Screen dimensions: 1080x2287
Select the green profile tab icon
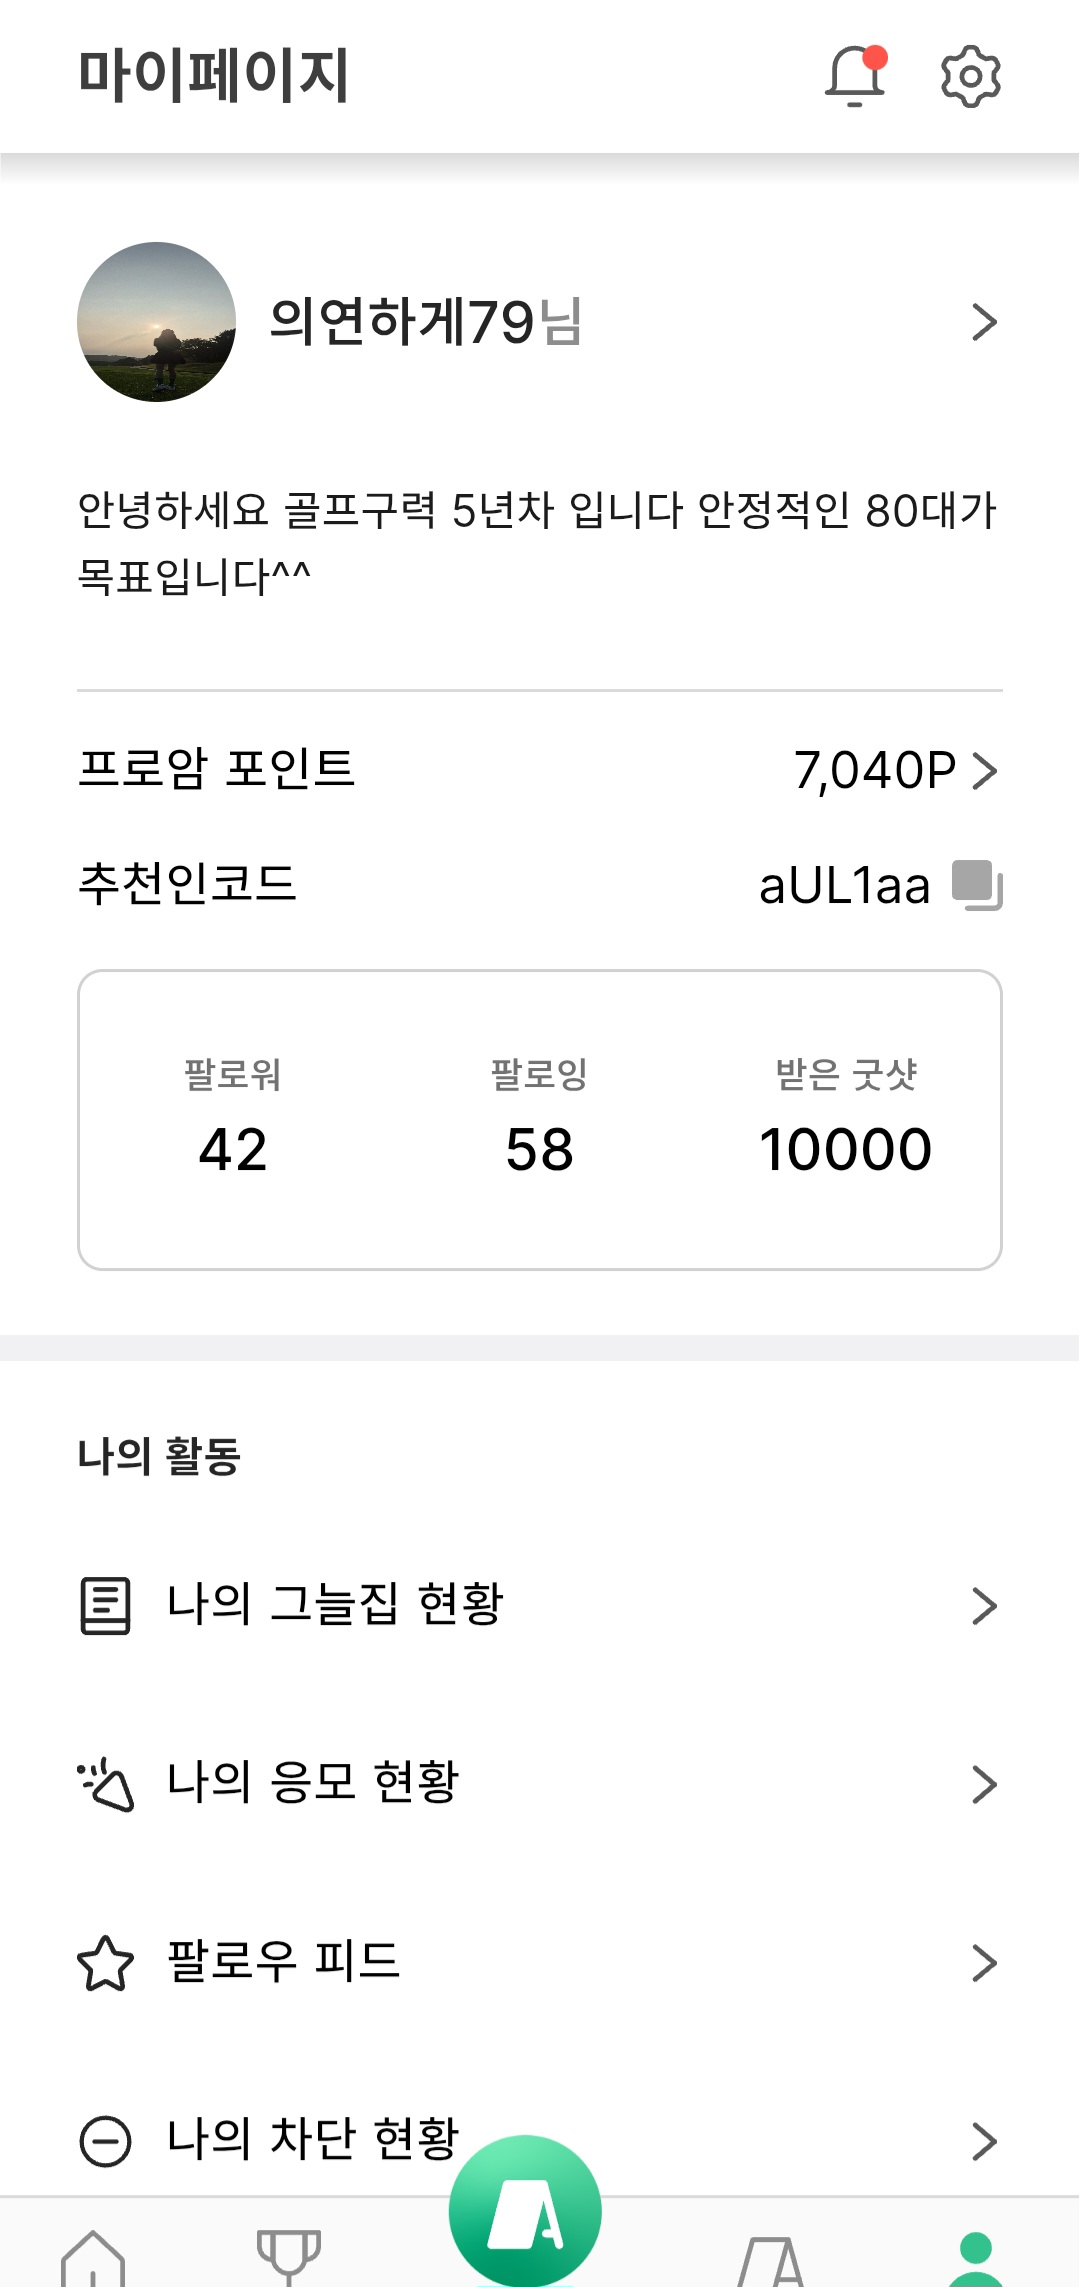point(974,2258)
